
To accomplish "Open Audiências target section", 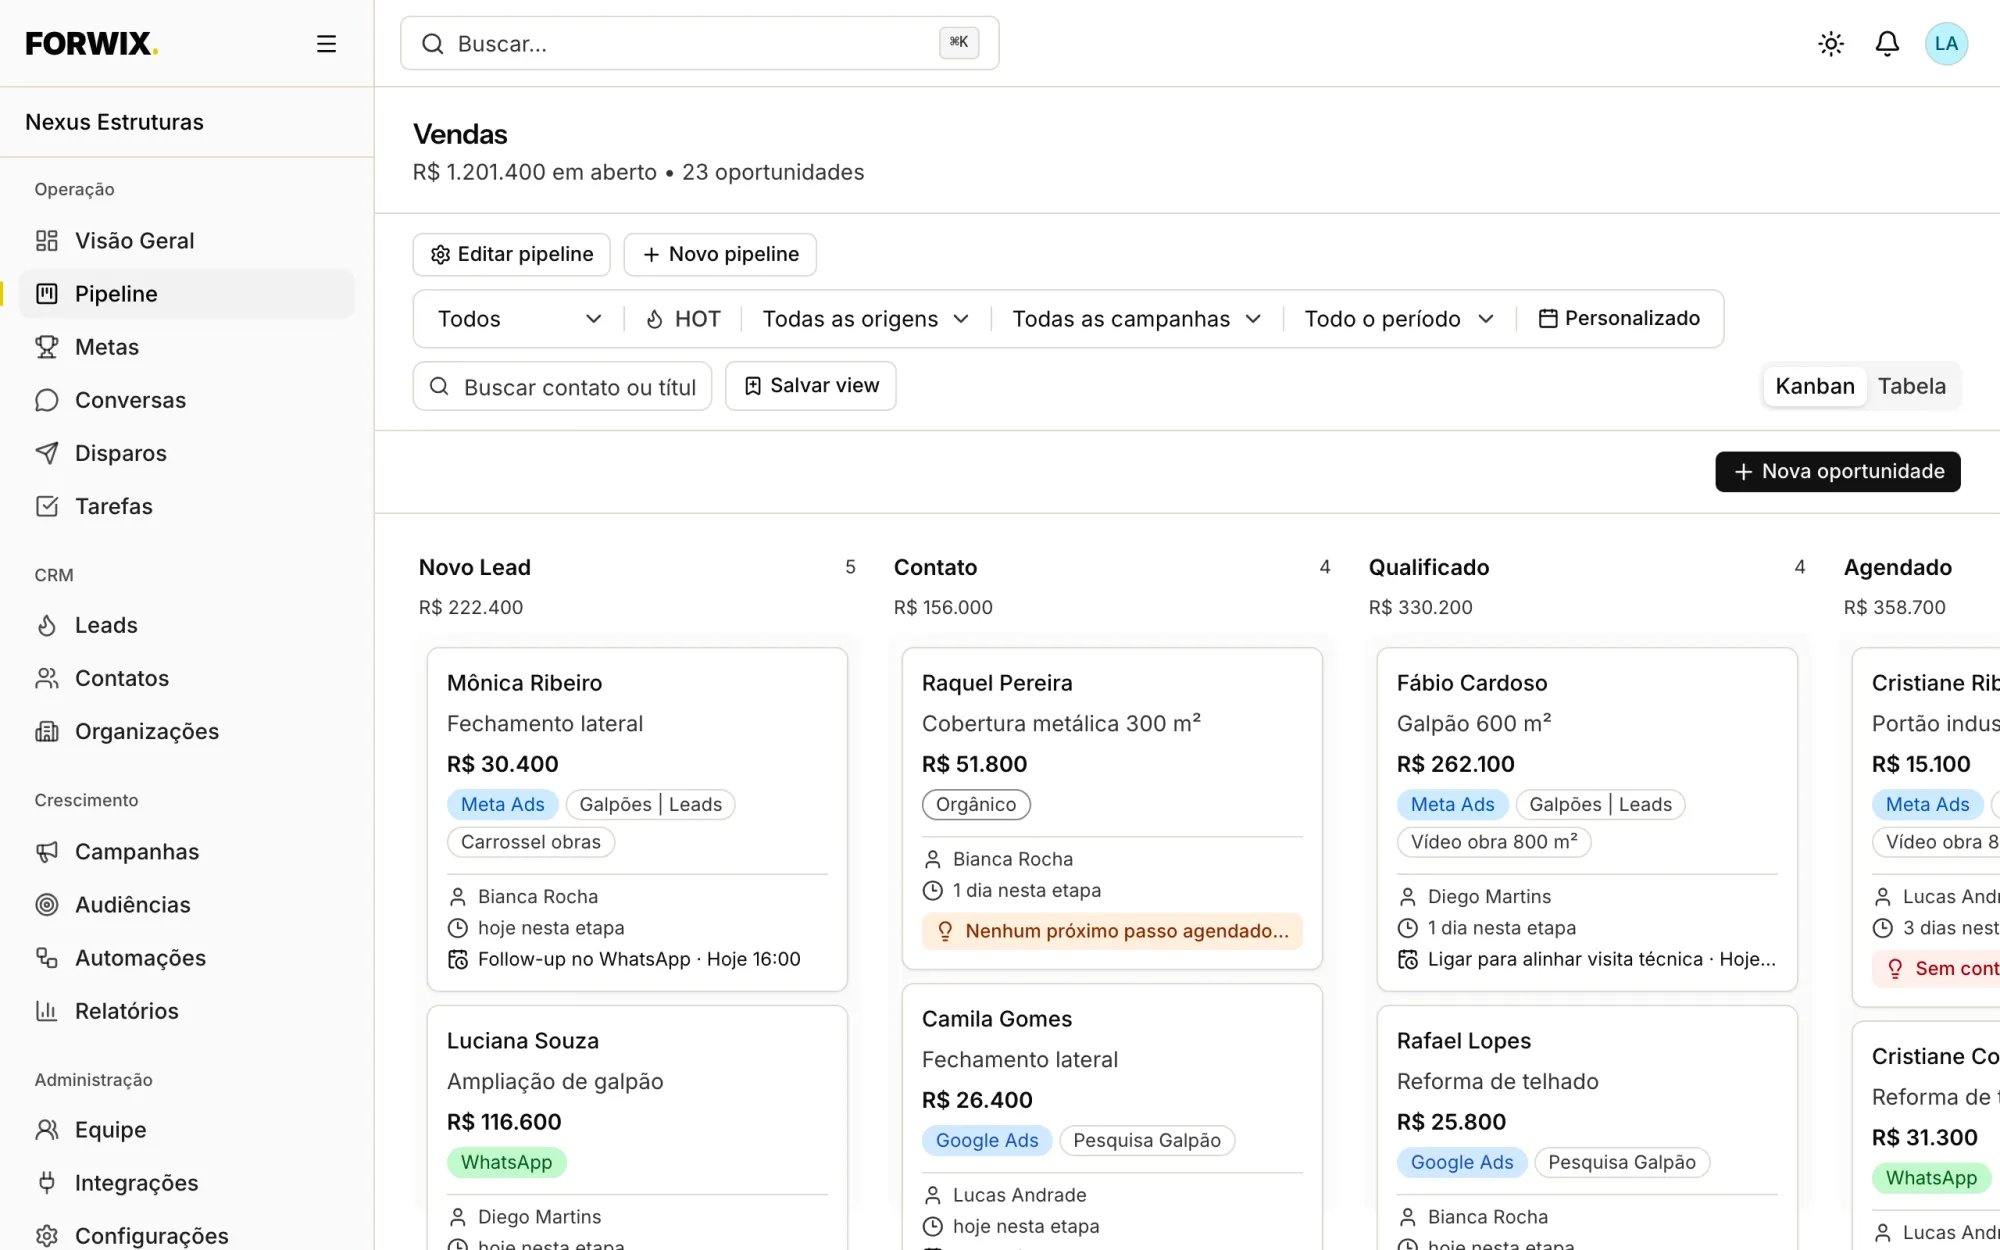I will (187, 905).
